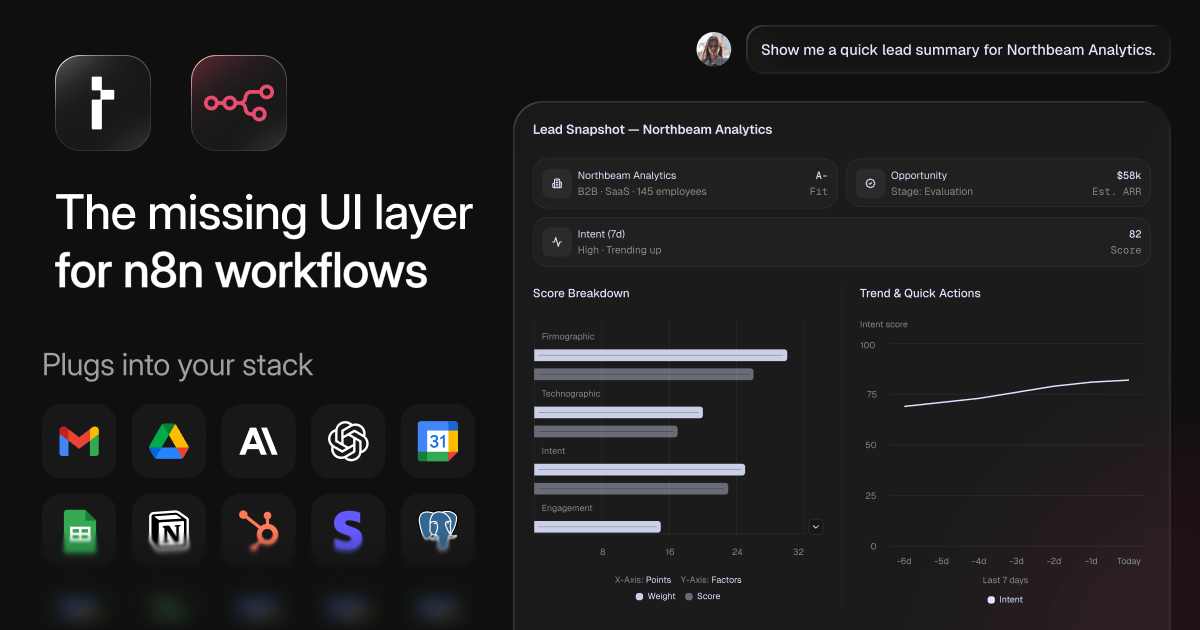Image resolution: width=1200 pixels, height=630 pixels.
Task: Expand the Score Breakdown chart chevron
Action: click(x=815, y=526)
